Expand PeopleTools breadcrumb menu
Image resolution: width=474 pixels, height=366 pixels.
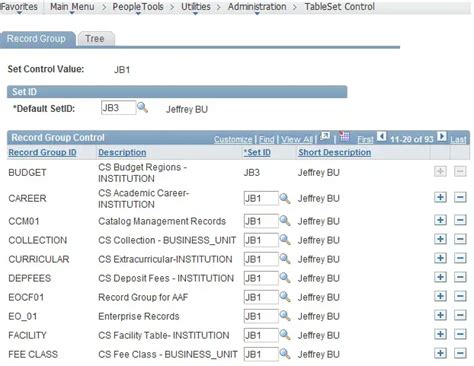tap(138, 7)
